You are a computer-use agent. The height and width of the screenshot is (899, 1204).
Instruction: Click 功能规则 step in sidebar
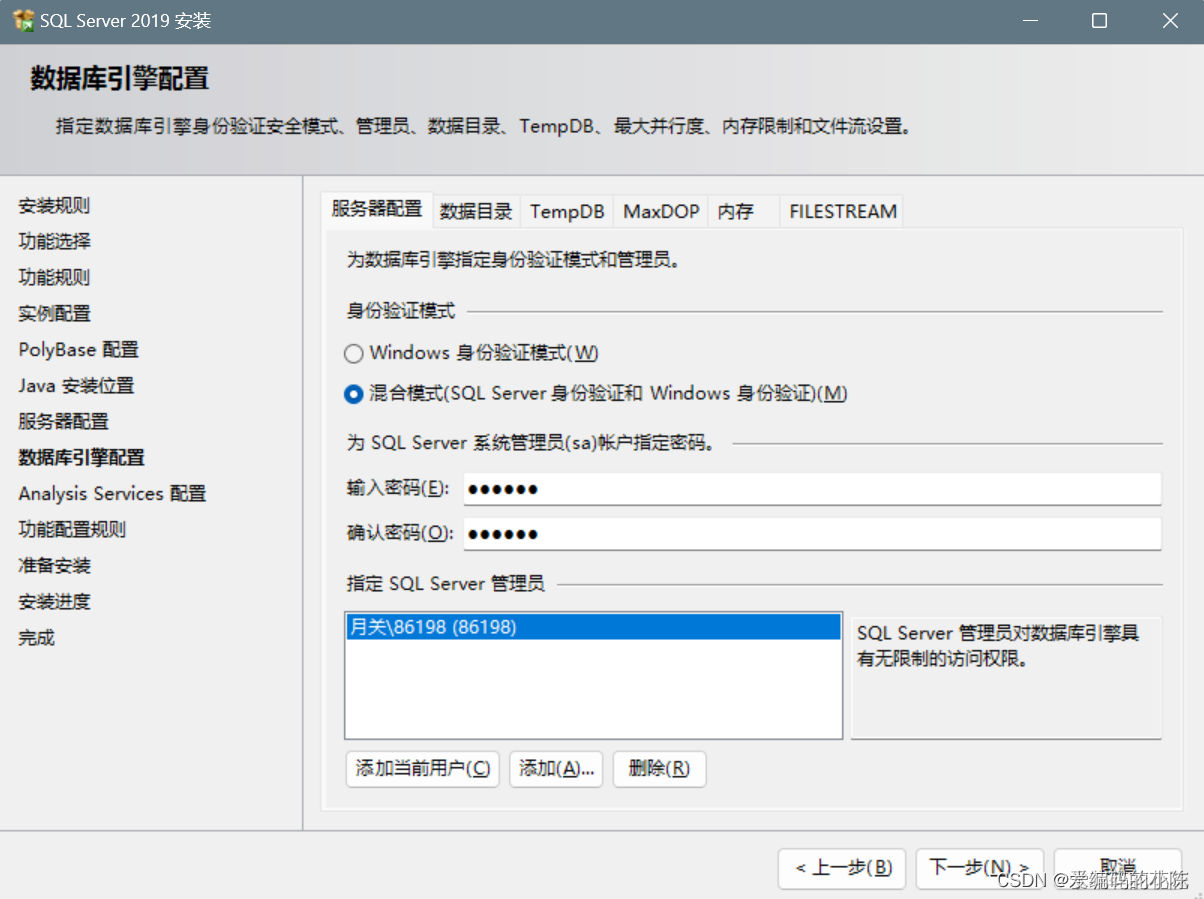[x=54, y=278]
